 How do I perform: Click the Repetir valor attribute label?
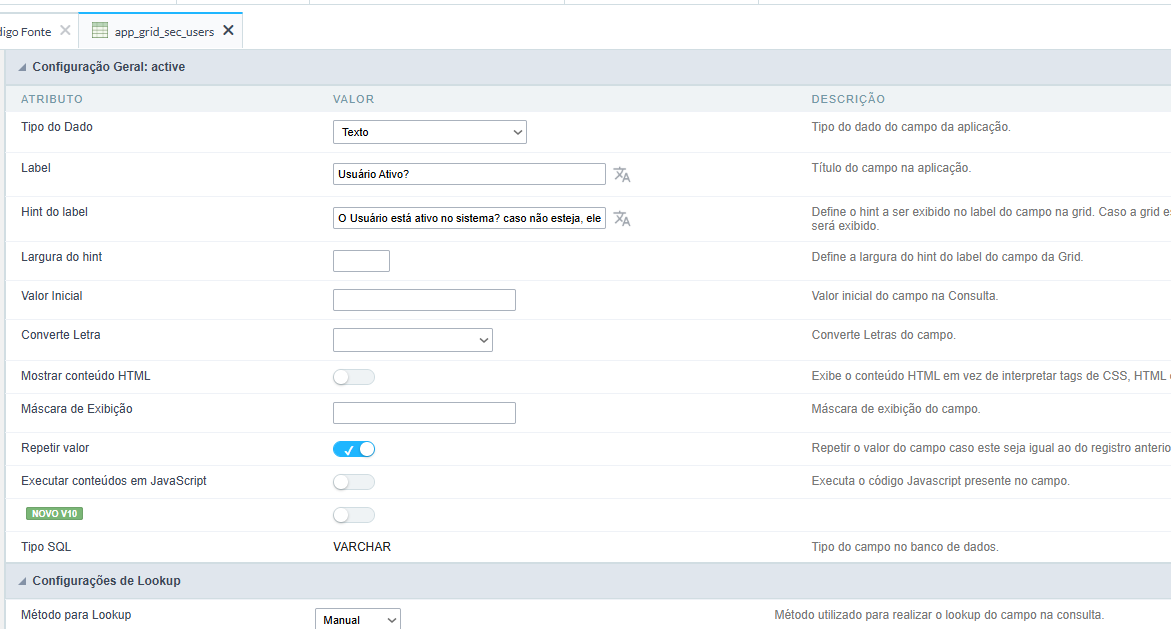pos(55,448)
